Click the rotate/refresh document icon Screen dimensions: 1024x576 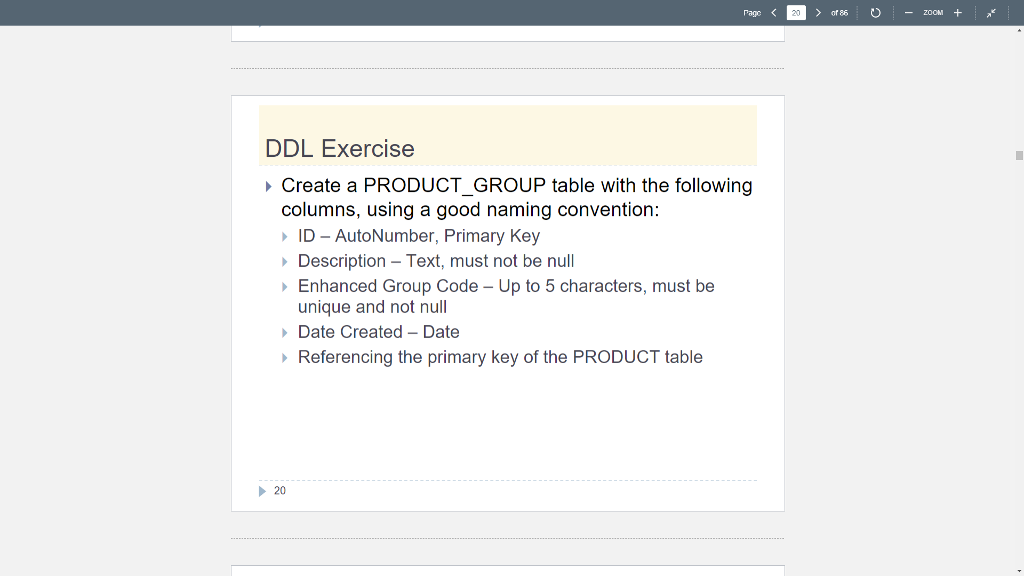(875, 13)
